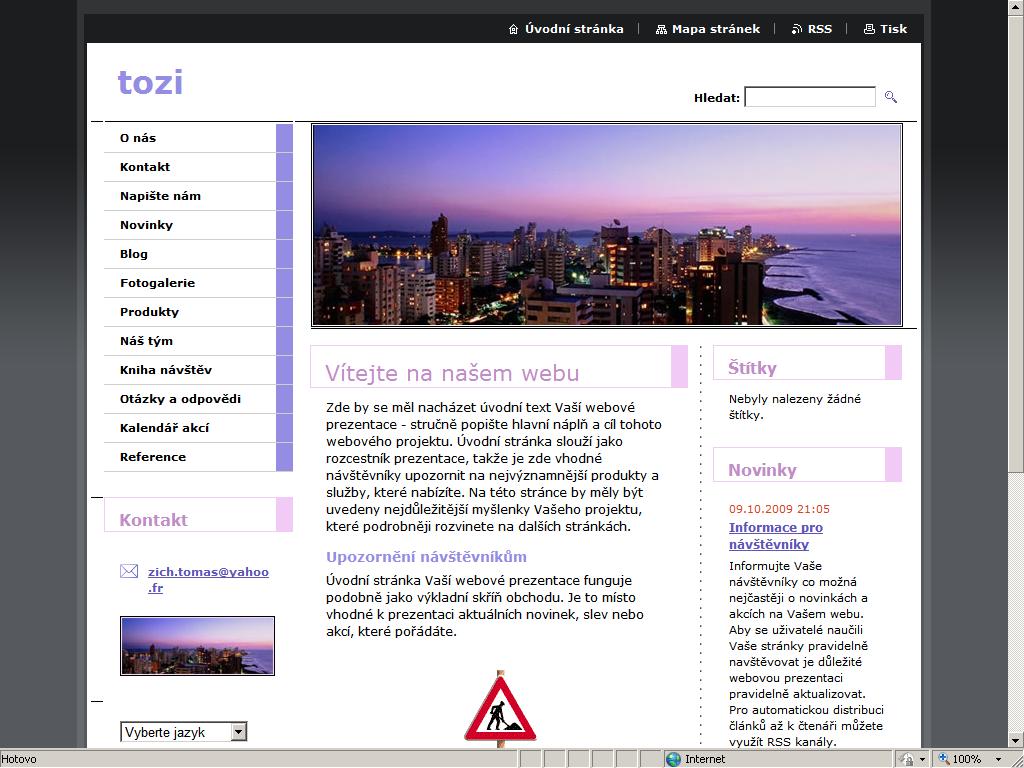This screenshot has width=1024, height=768.
Task: Select Kniha návštěv in the side menu
Action: point(166,370)
